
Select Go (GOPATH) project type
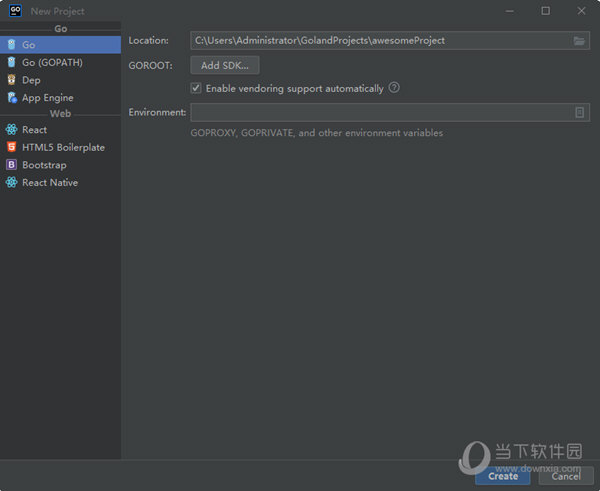pyautogui.click(x=60, y=62)
